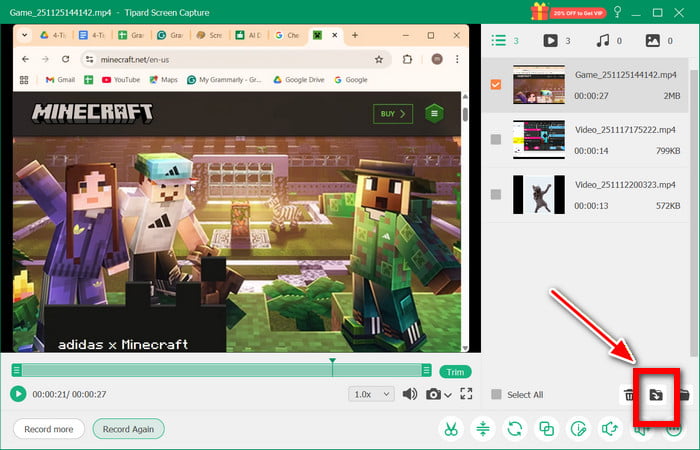Uncheck the Game_251125144142.mp4 checkbox
Image resolution: width=700 pixels, height=450 pixels.
pyautogui.click(x=496, y=85)
